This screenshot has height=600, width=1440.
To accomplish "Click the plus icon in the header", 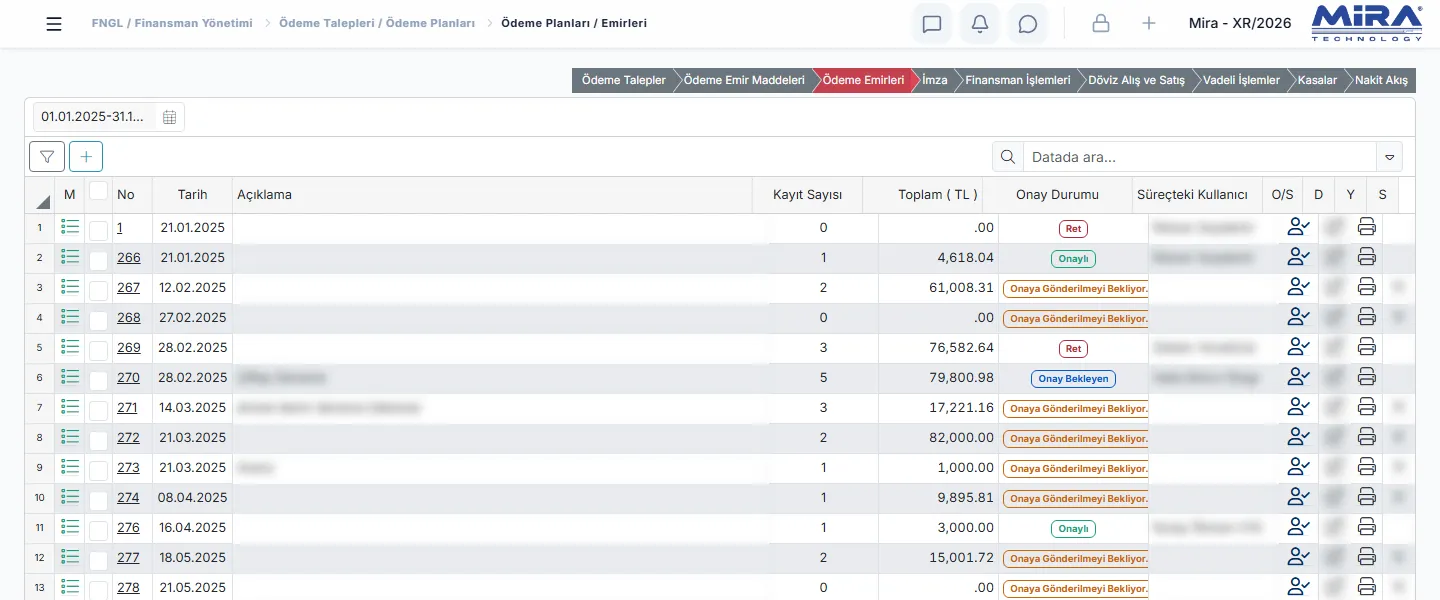I will tap(1149, 24).
